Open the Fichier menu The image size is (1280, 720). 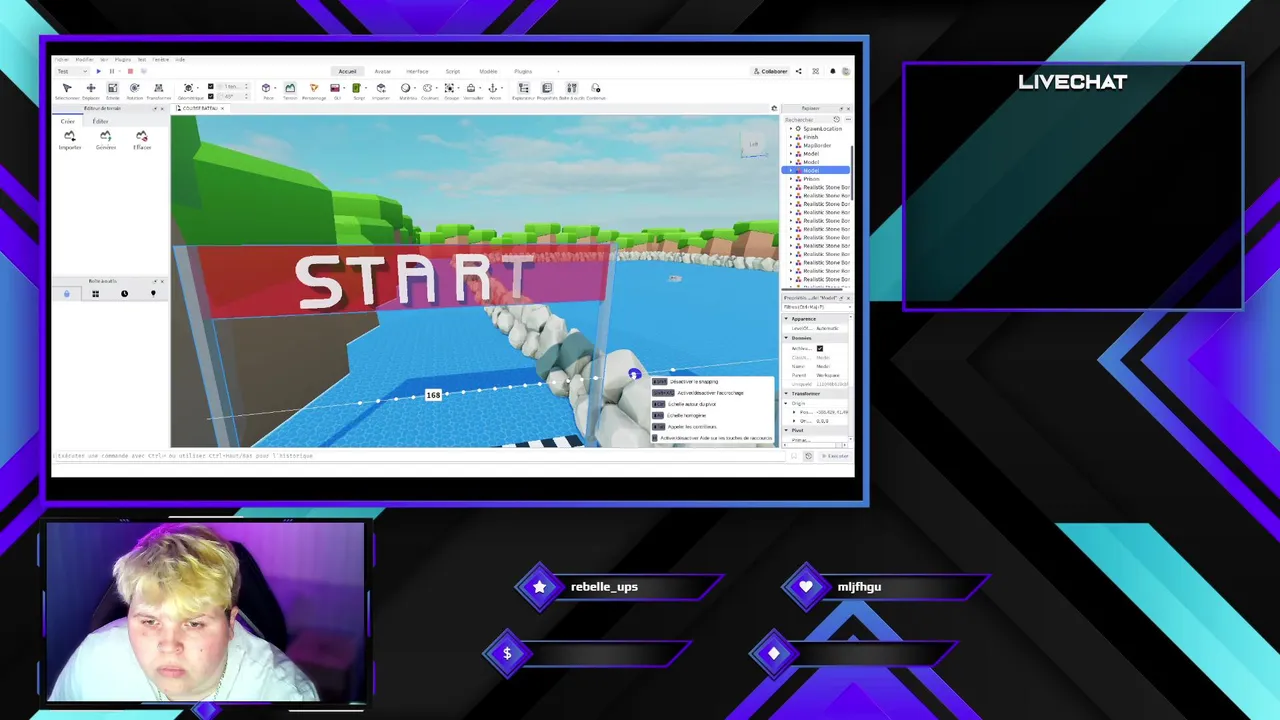pyautogui.click(x=62, y=59)
